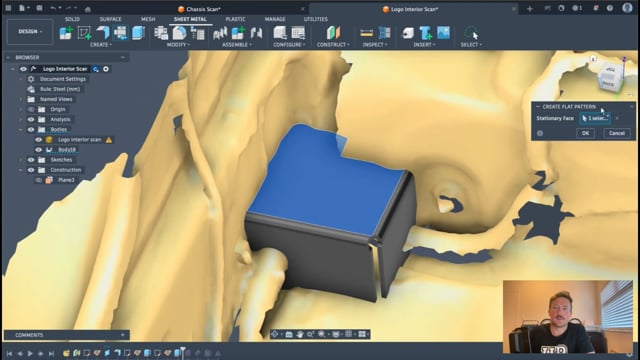Go to the Home icon
The image size is (640, 360).
pos(87,9)
